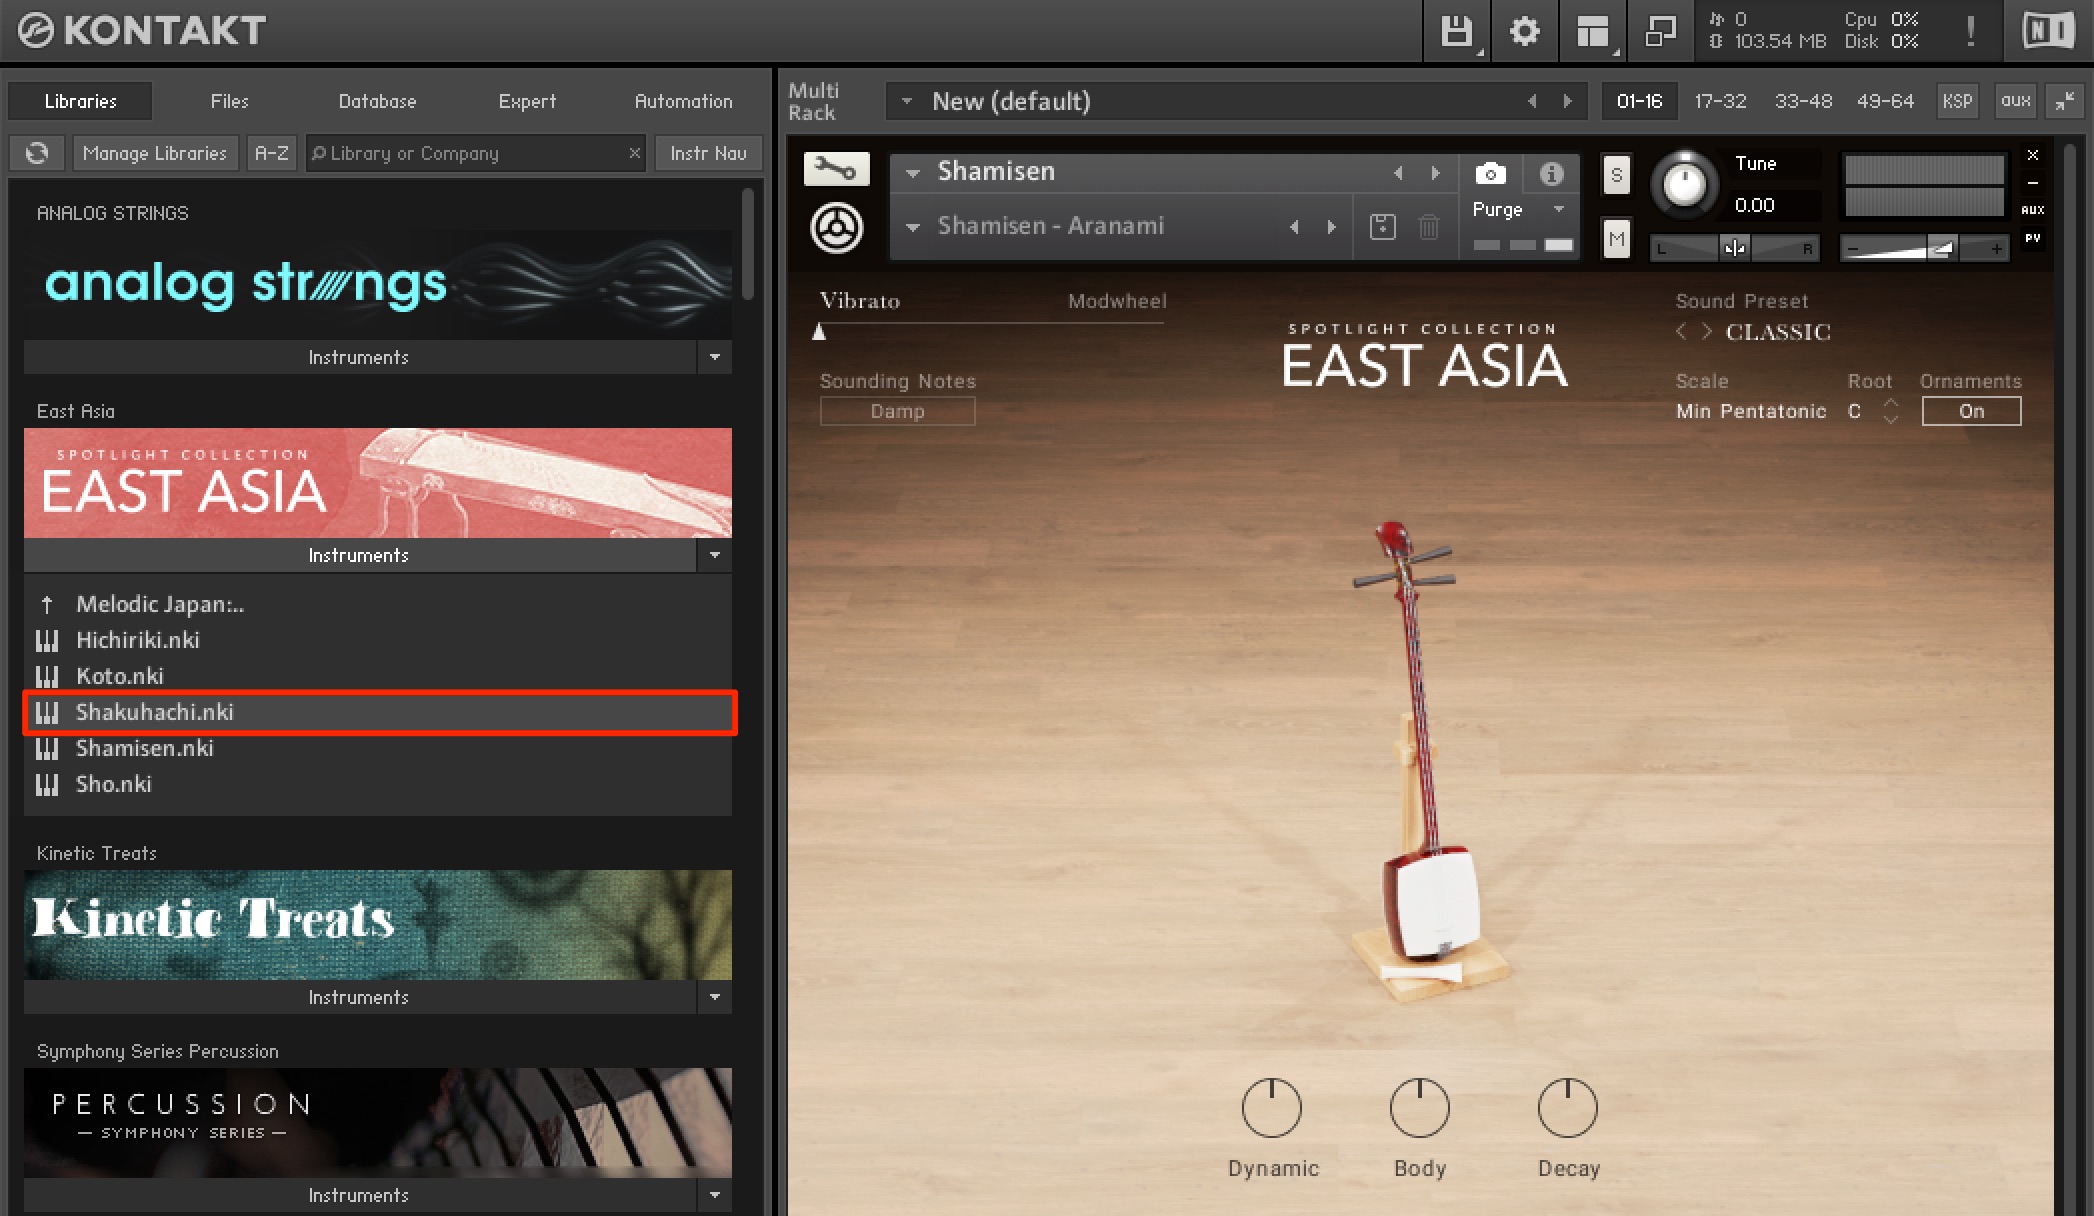Click the Manage Libraries button
This screenshot has width=2094, height=1216.
tap(155, 153)
